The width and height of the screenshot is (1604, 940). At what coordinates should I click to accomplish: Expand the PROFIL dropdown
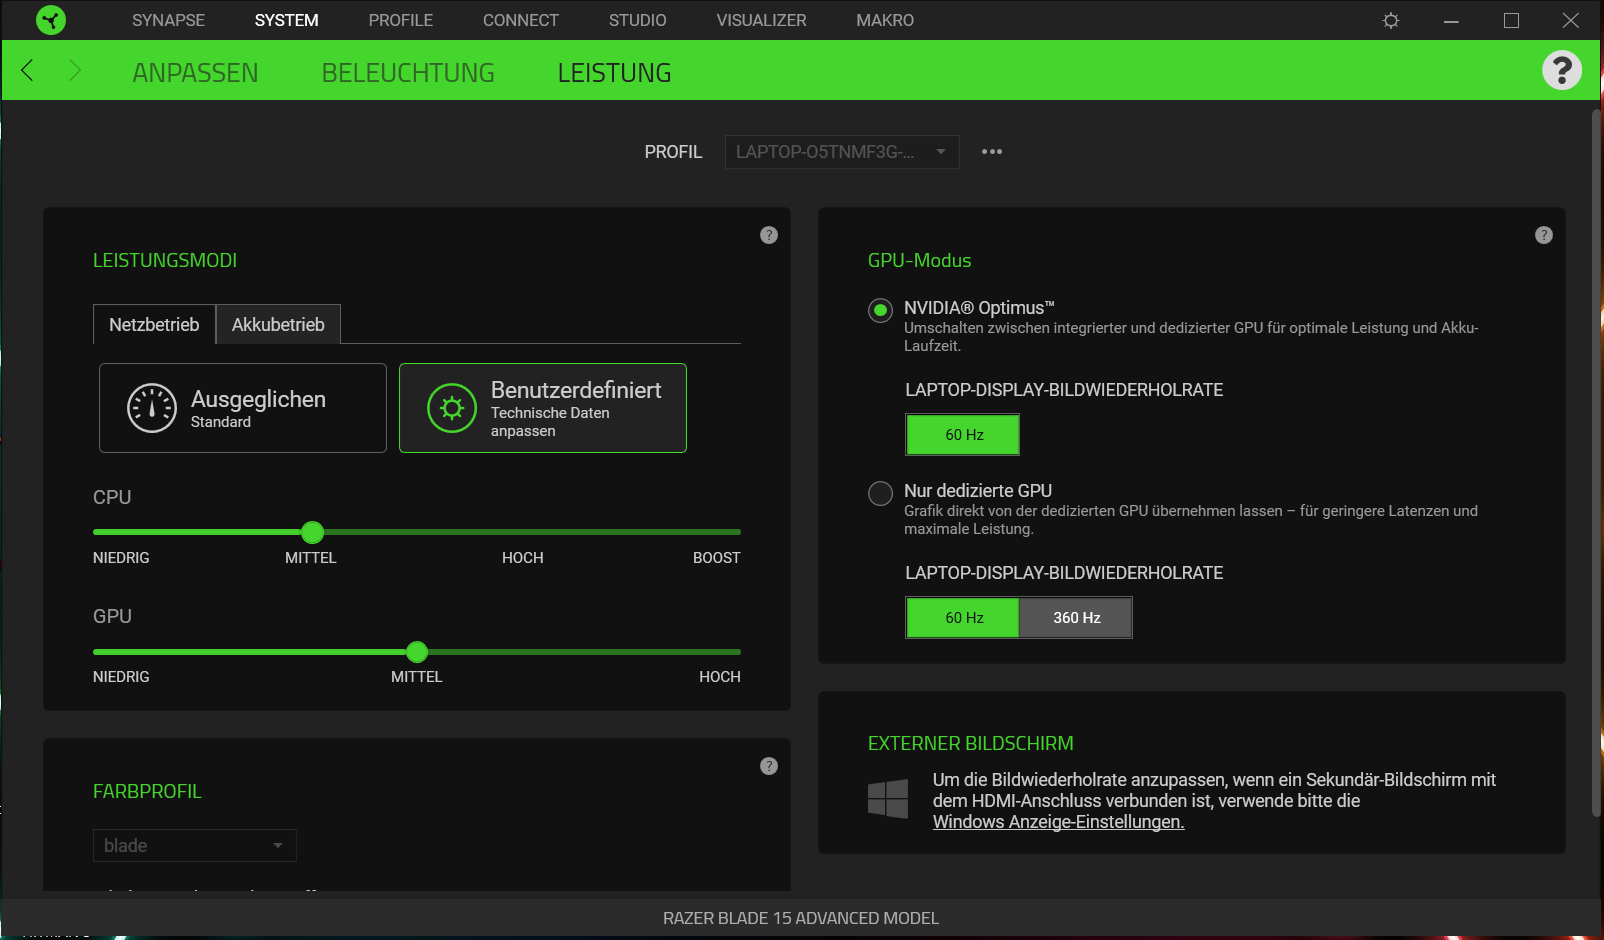coord(841,152)
